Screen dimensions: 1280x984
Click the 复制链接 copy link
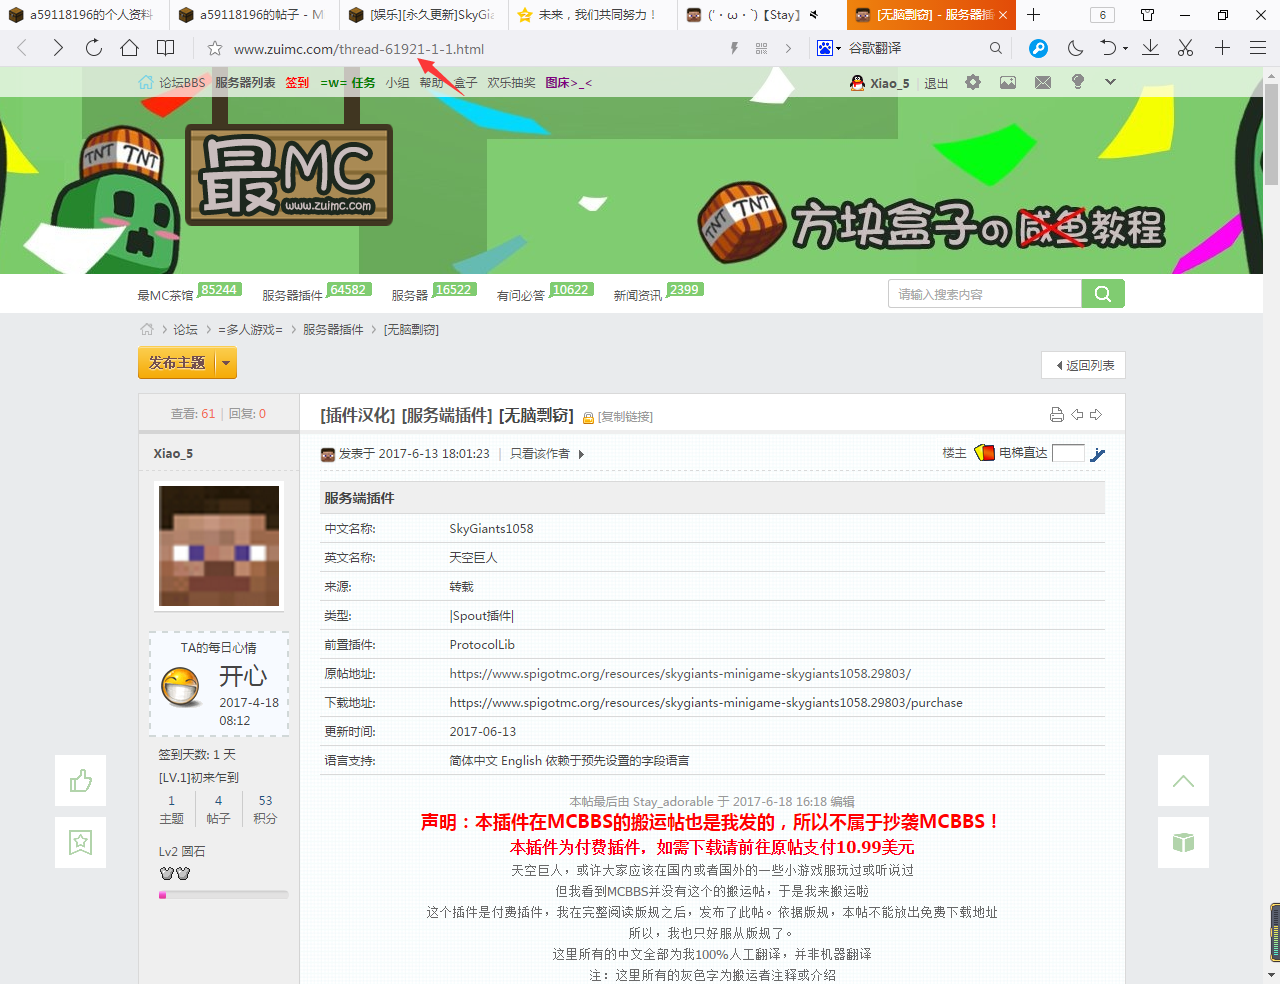[x=625, y=417]
